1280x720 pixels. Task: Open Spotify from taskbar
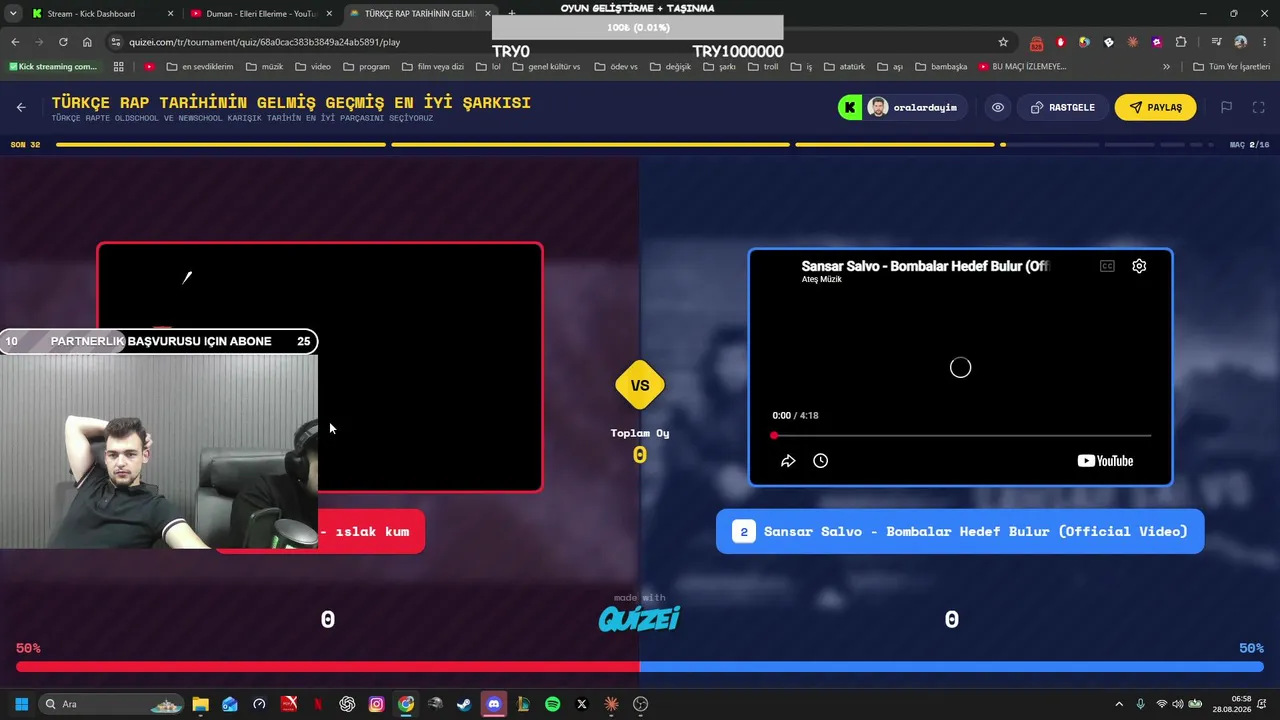point(552,704)
